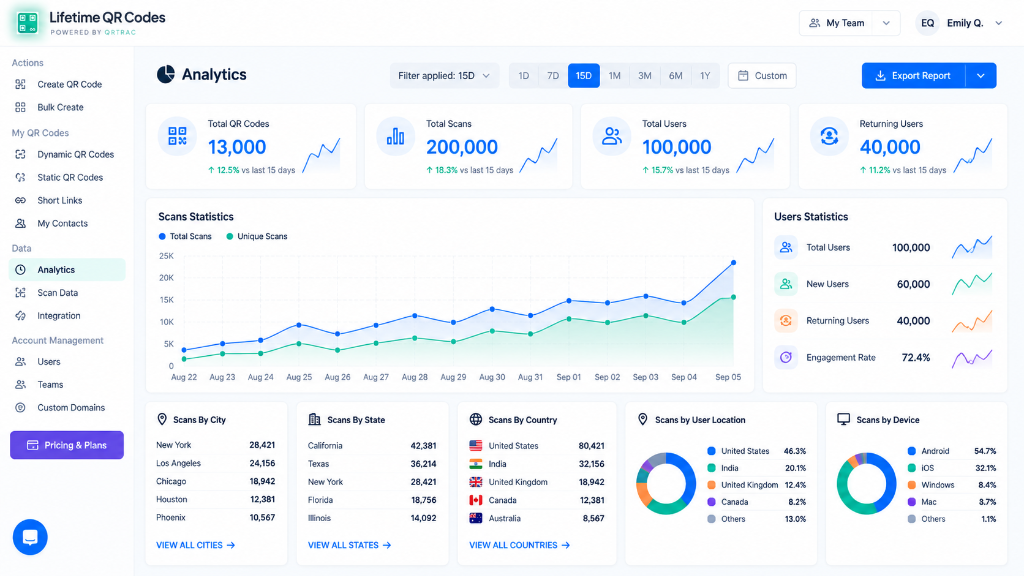Screen dimensions: 1024x576
Task: Follow the VIEW ALL CITIES link
Action: [x=195, y=545]
